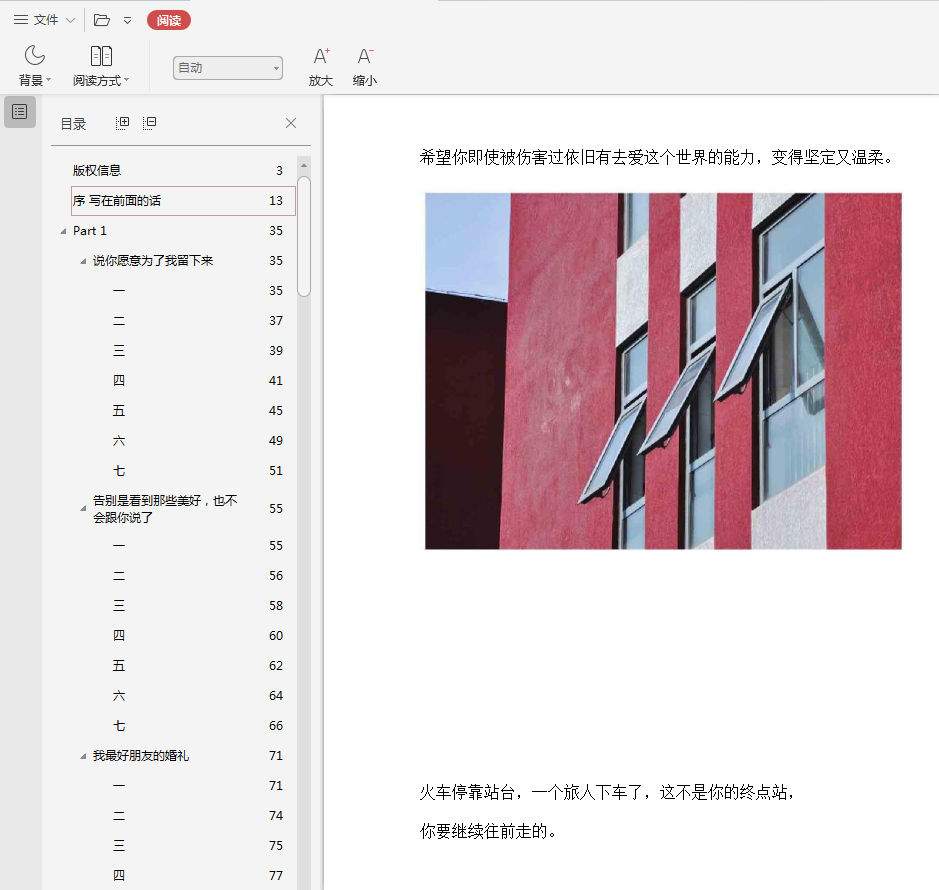Jump to 序 写在前面的话 entry

click(x=117, y=201)
